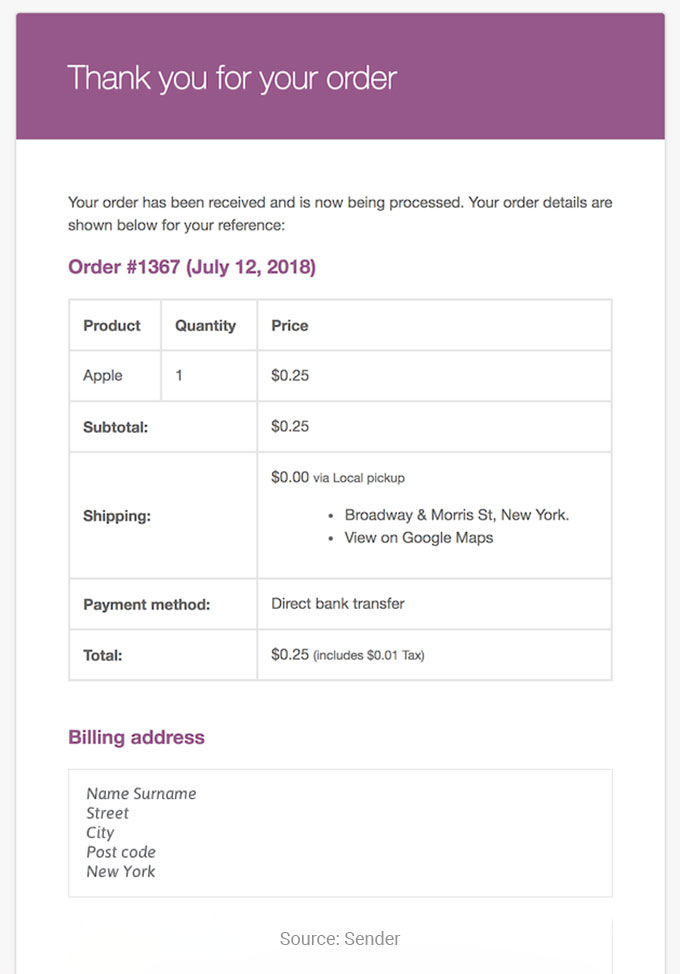Open the View on Google Maps link
The image size is (680, 974).
pyautogui.click(x=419, y=538)
